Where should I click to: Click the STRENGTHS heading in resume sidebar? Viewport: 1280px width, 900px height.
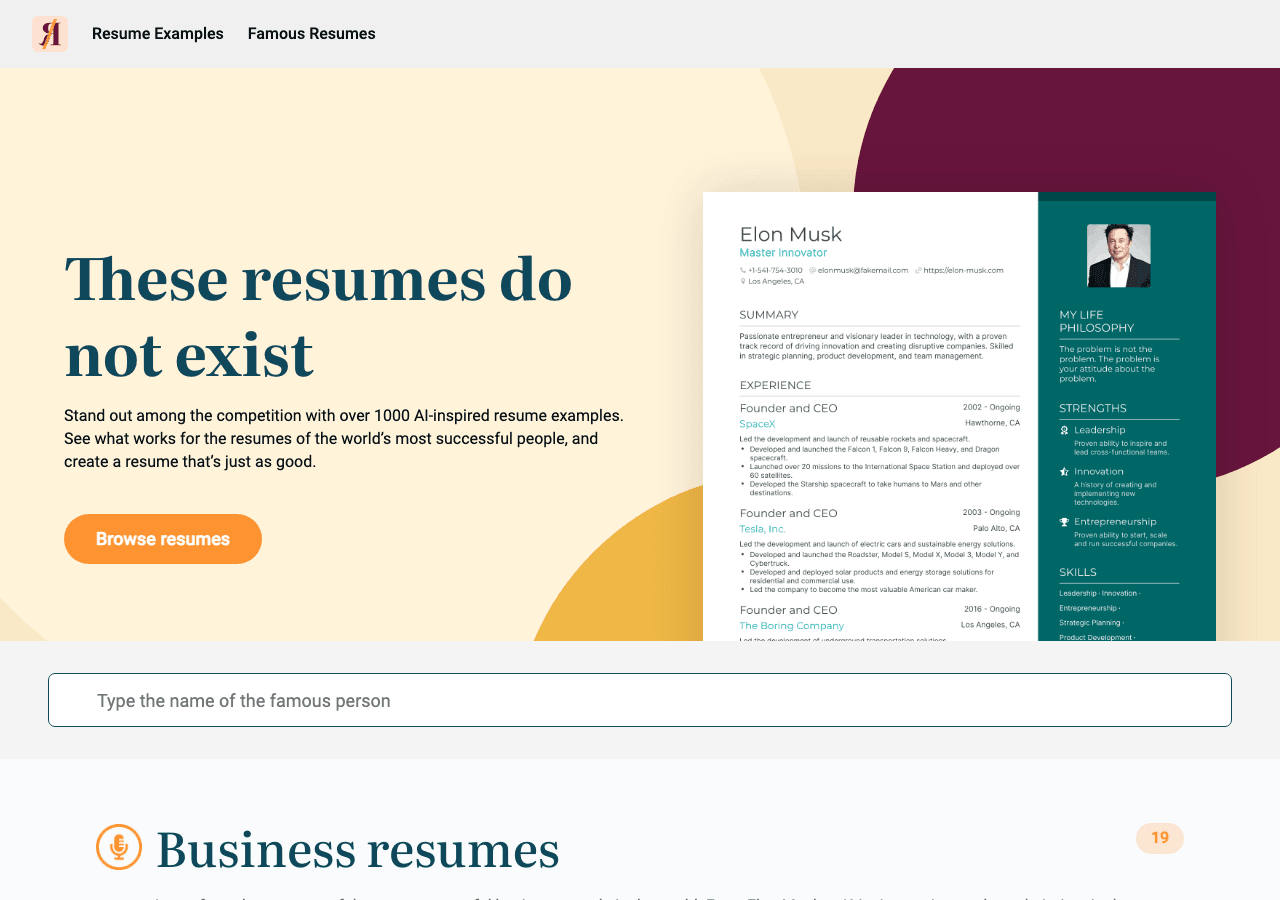coord(1093,408)
